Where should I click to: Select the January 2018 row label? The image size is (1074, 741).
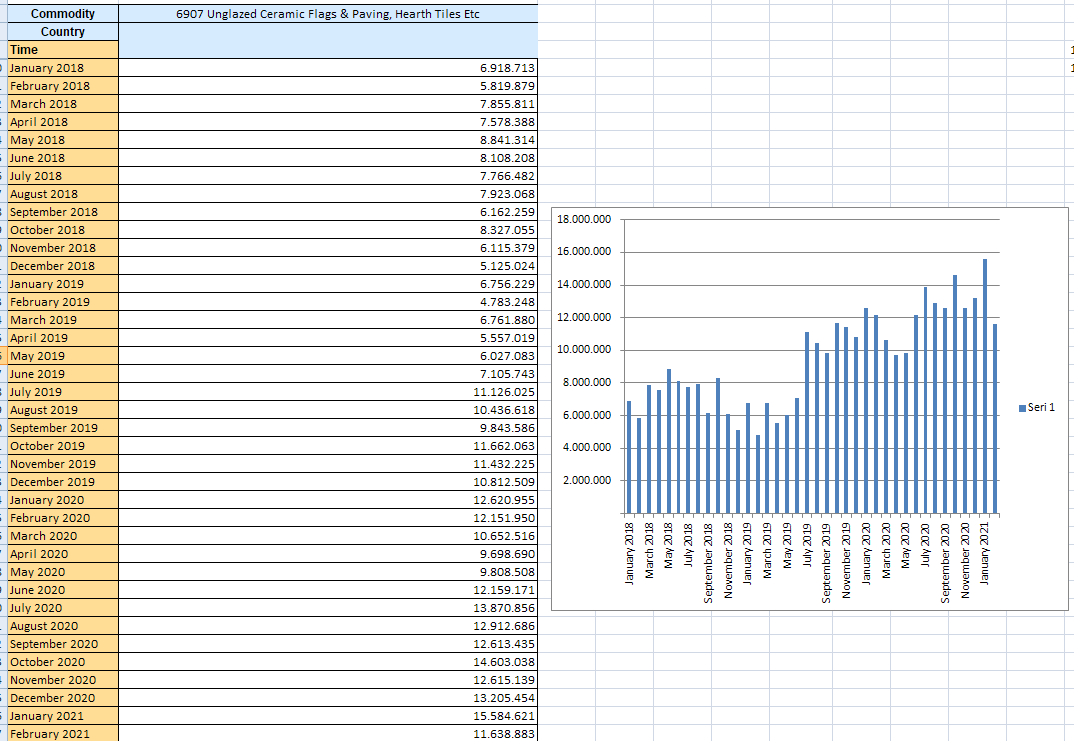coord(63,68)
